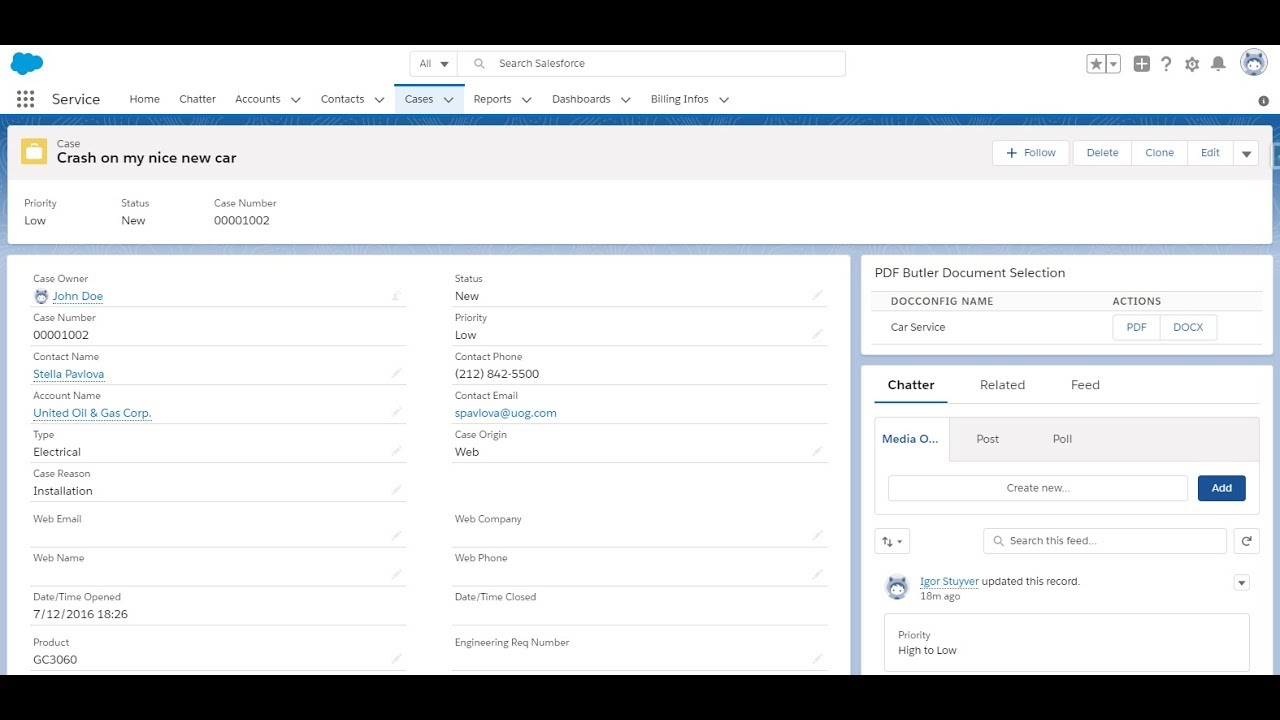Select the Poll publisher tab
Viewport: 1280px width, 720px height.
(1062, 439)
